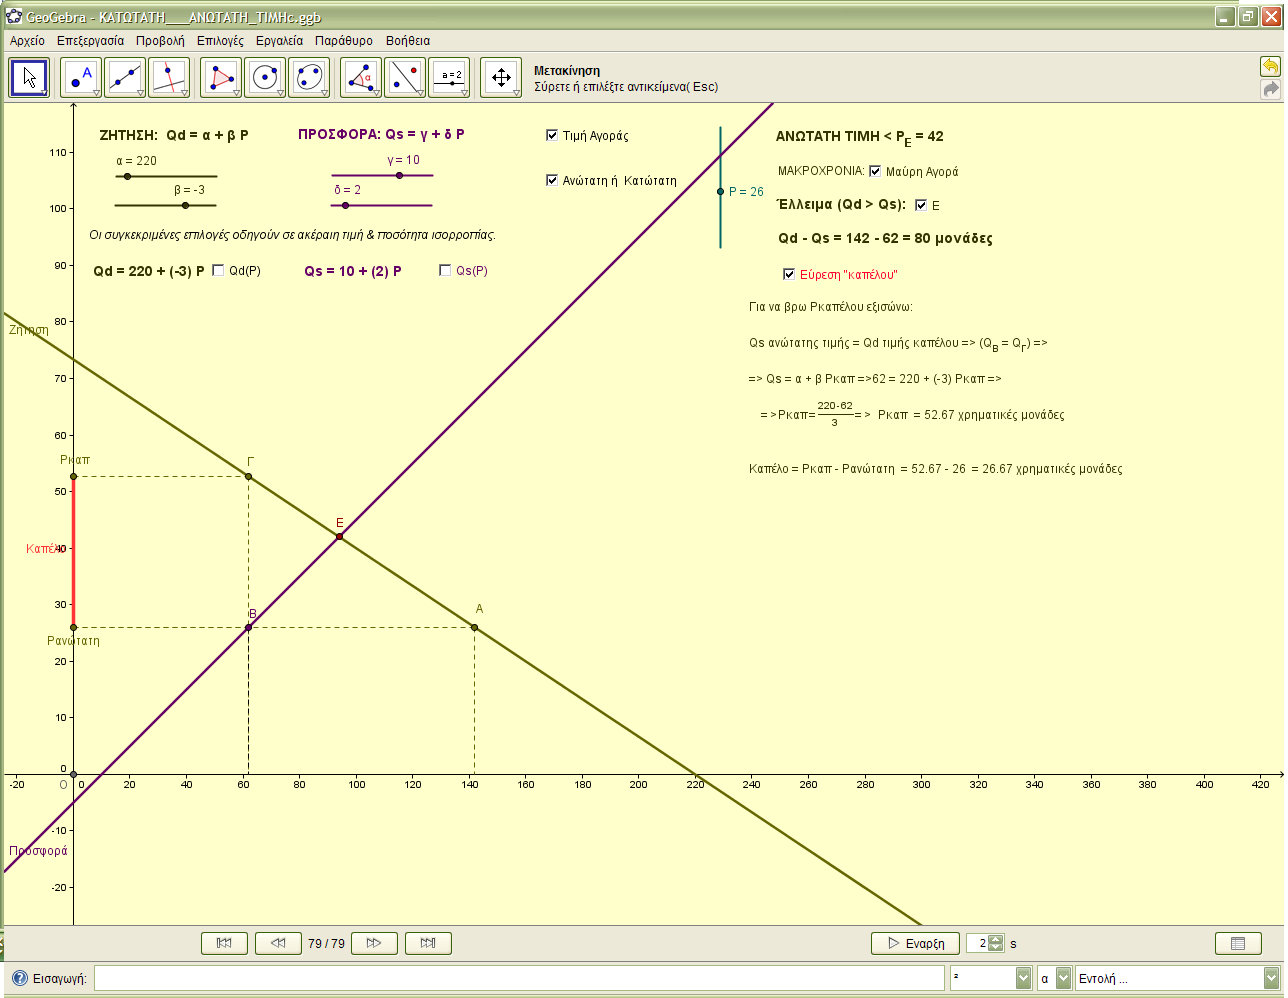Select the Perpendicular line tool
The image size is (1288, 998).
(169, 77)
